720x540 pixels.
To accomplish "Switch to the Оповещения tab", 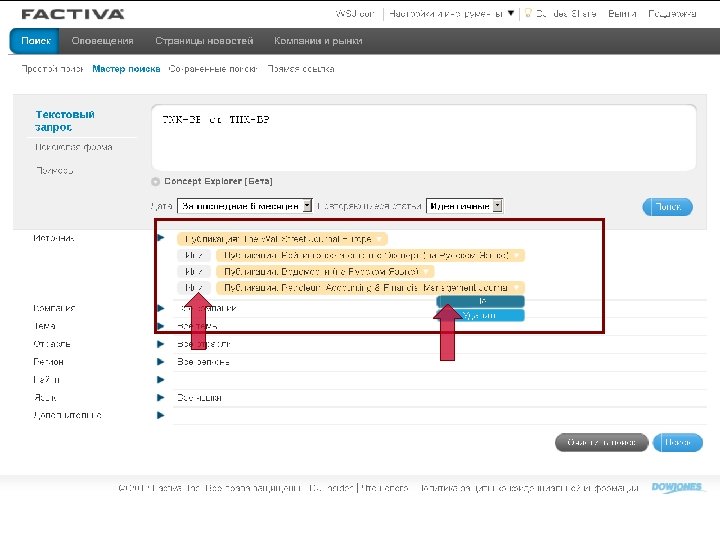I will [x=102, y=41].
